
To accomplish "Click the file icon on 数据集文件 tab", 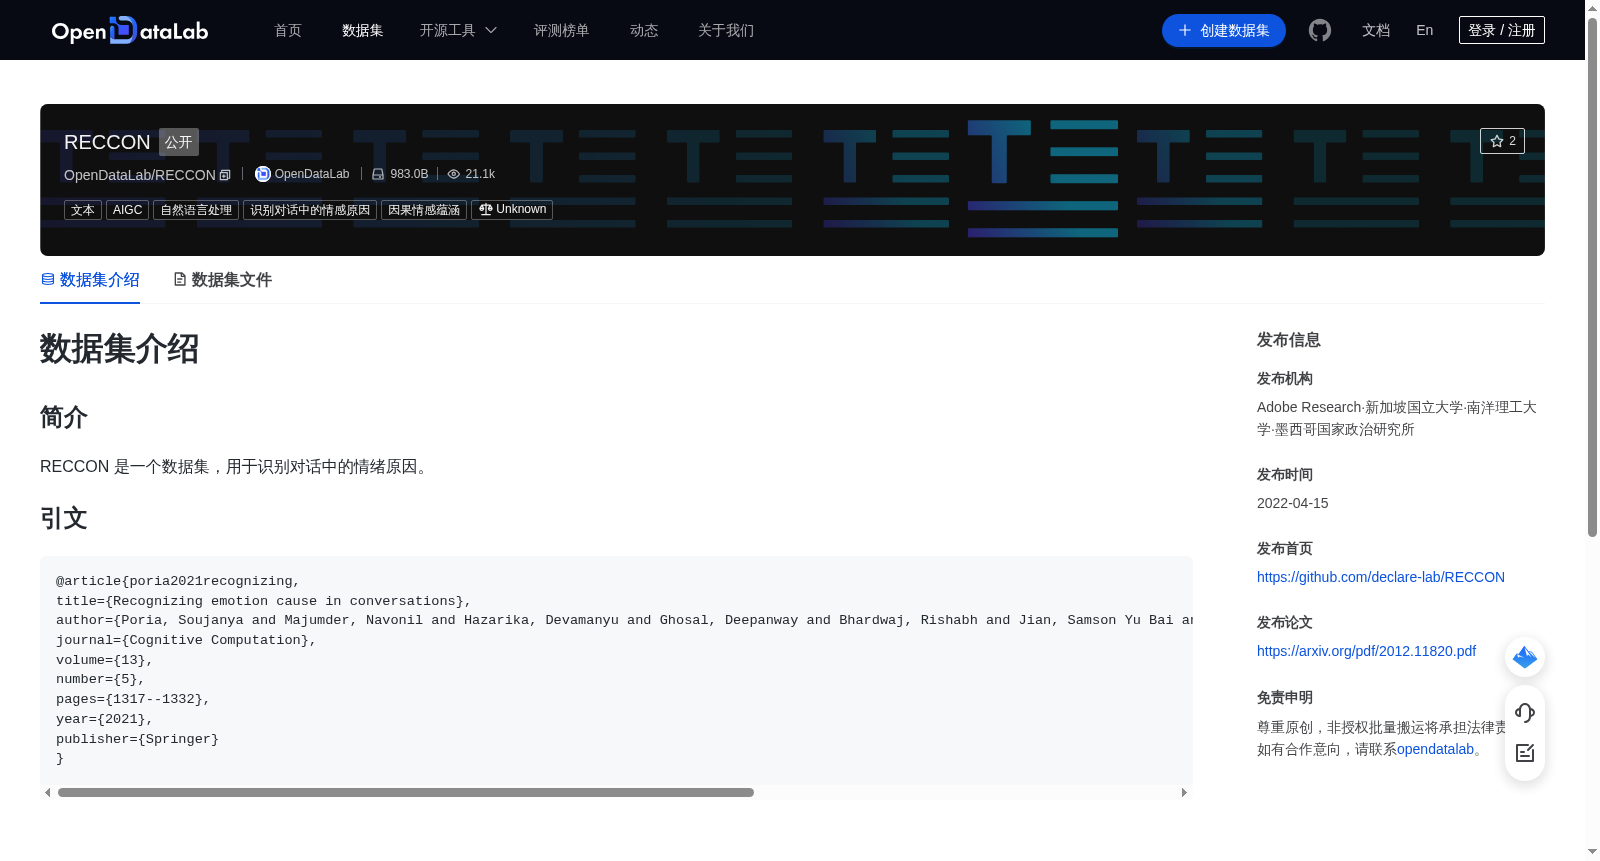I will pos(180,279).
